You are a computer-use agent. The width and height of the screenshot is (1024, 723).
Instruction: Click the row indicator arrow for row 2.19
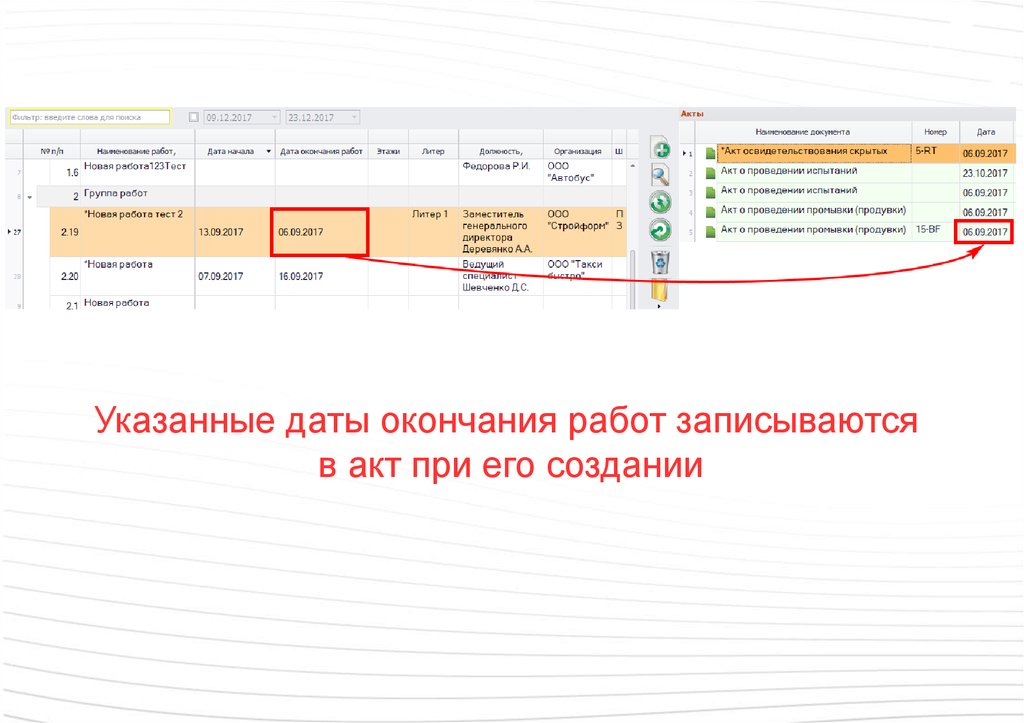(8, 232)
